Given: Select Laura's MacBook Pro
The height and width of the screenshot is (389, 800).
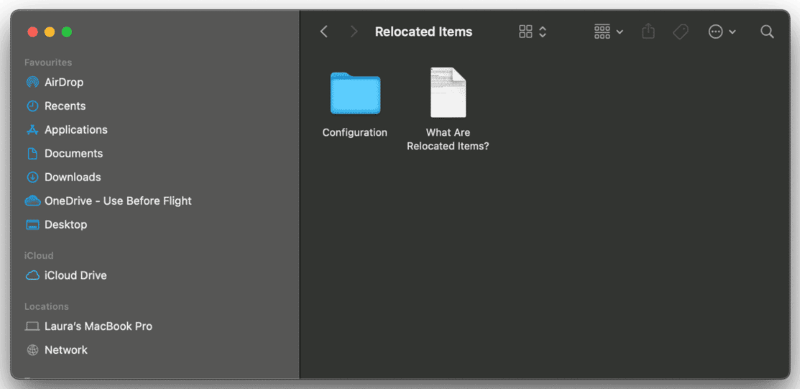Looking at the screenshot, I should [x=98, y=326].
